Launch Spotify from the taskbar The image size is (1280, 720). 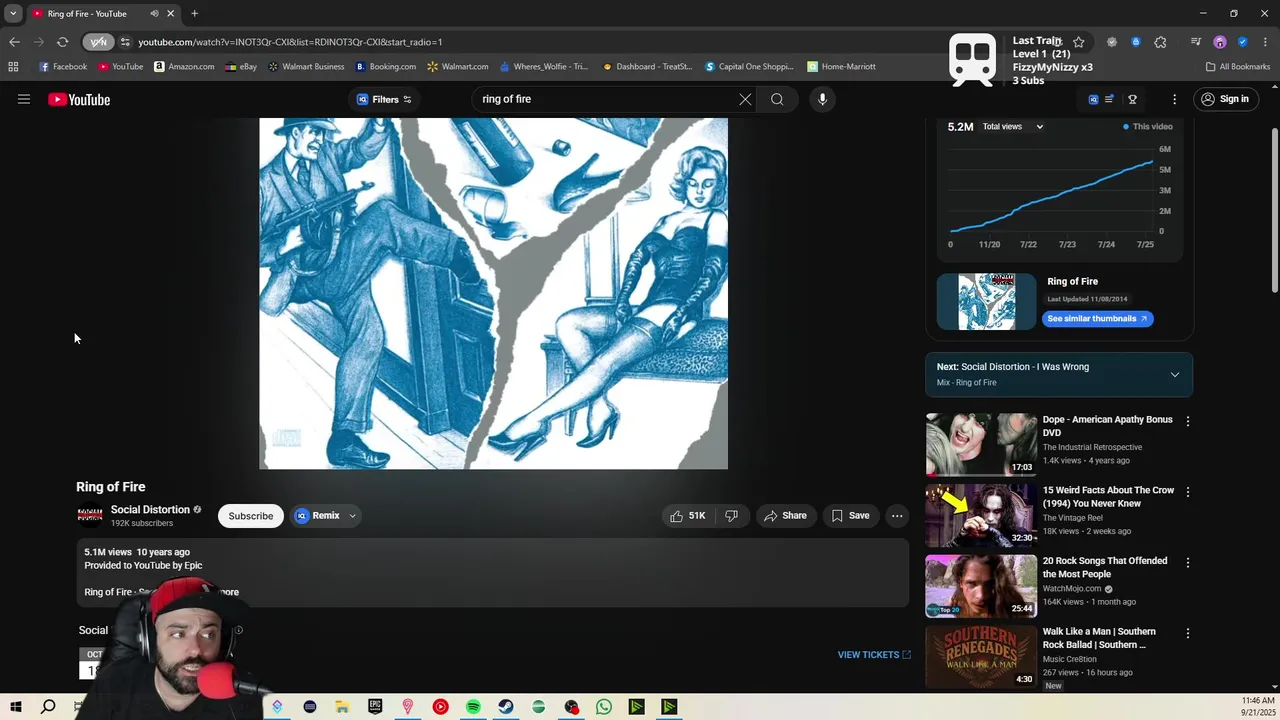[x=473, y=707]
